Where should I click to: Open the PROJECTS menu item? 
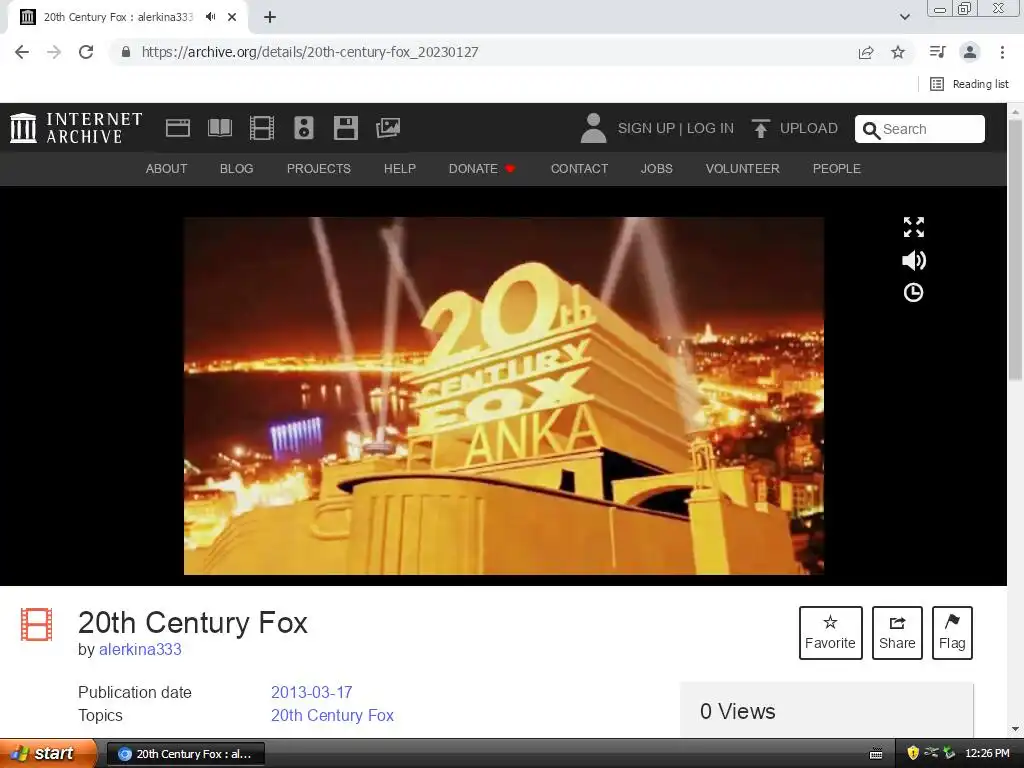(319, 168)
